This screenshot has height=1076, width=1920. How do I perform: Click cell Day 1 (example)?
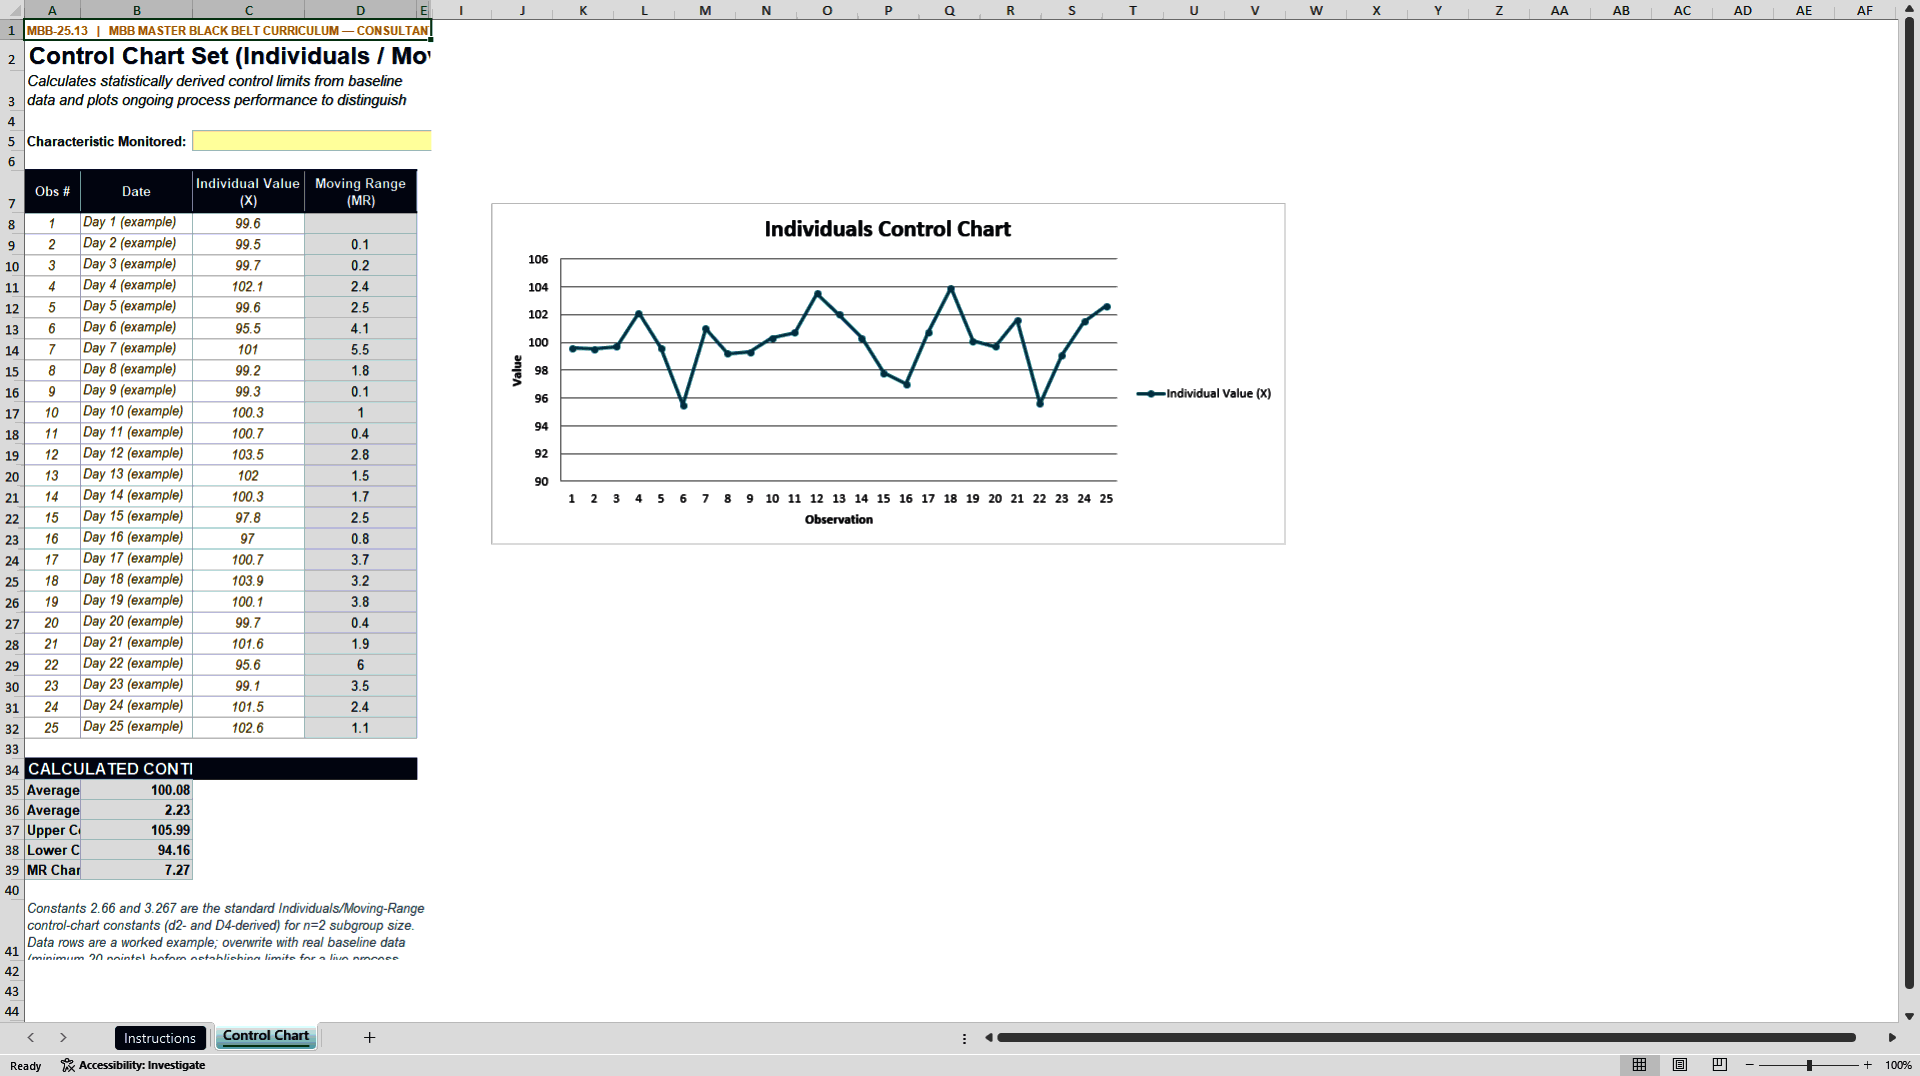tap(136, 223)
